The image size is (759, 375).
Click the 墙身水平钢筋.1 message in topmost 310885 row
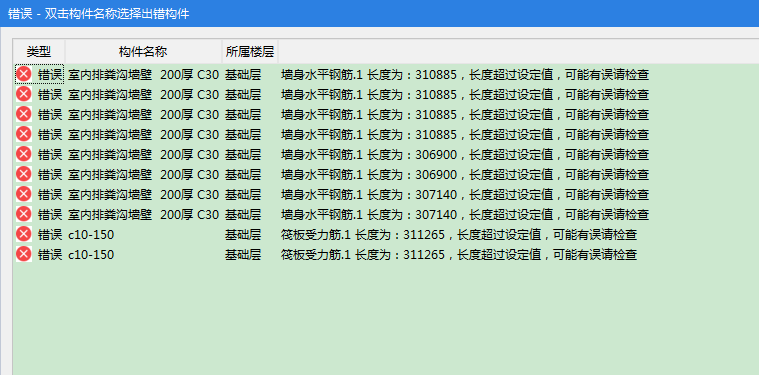click(465, 75)
